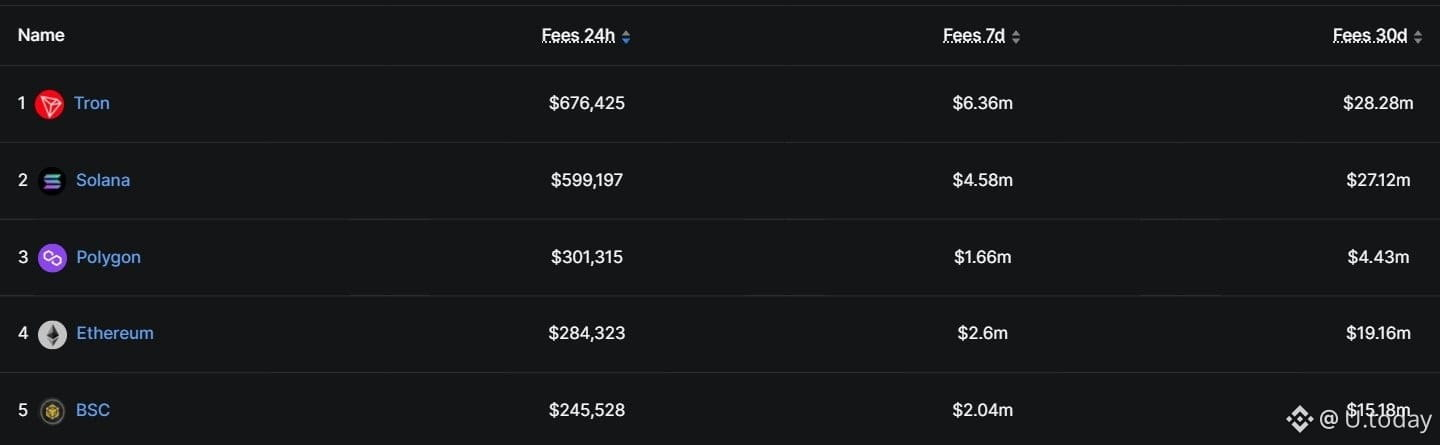Click the BSC logo icon
Viewport: 1440px width, 445px height.
[x=52, y=411]
